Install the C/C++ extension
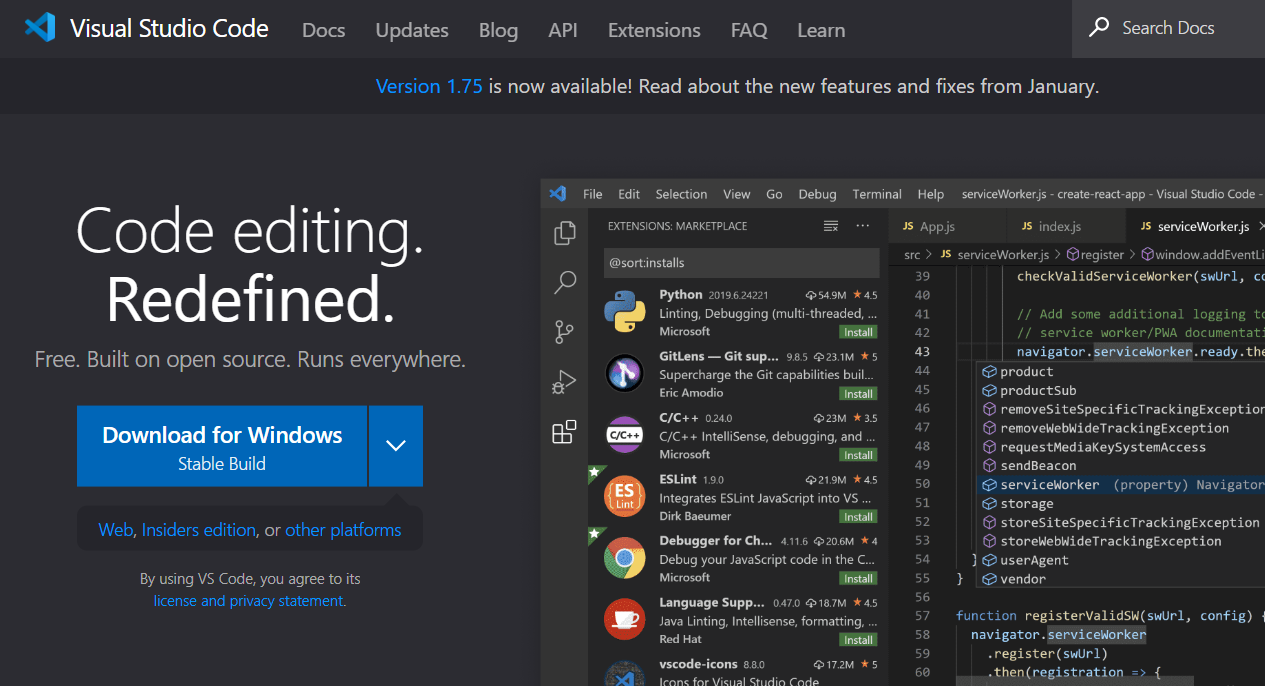The image size is (1265, 686). (858, 455)
